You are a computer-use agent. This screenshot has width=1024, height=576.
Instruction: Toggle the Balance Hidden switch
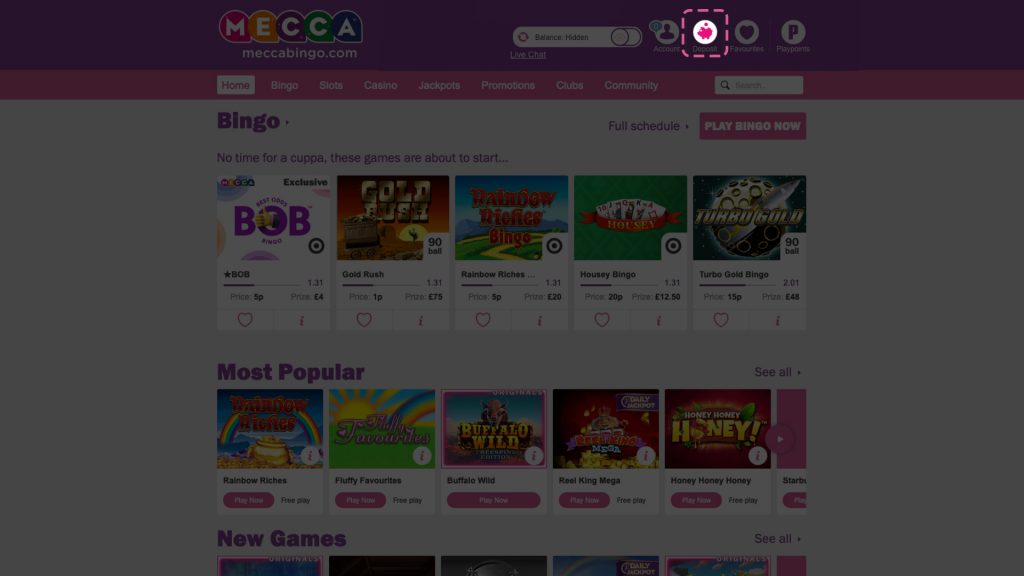pos(625,37)
